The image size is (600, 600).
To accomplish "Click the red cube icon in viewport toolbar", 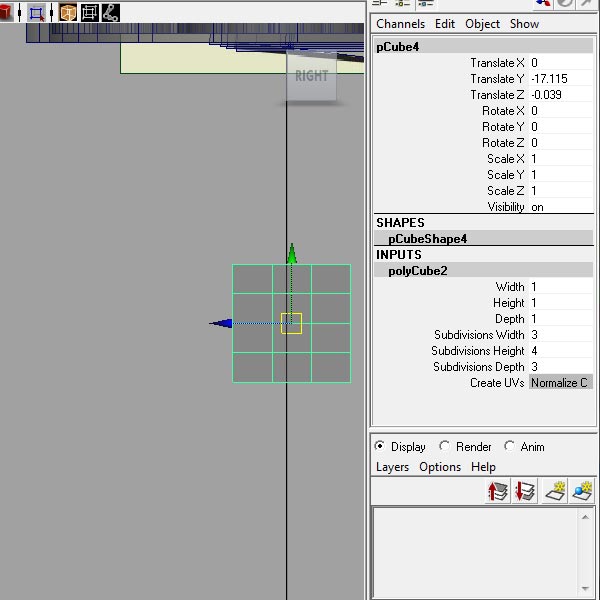I will pyautogui.click(x=5, y=12).
